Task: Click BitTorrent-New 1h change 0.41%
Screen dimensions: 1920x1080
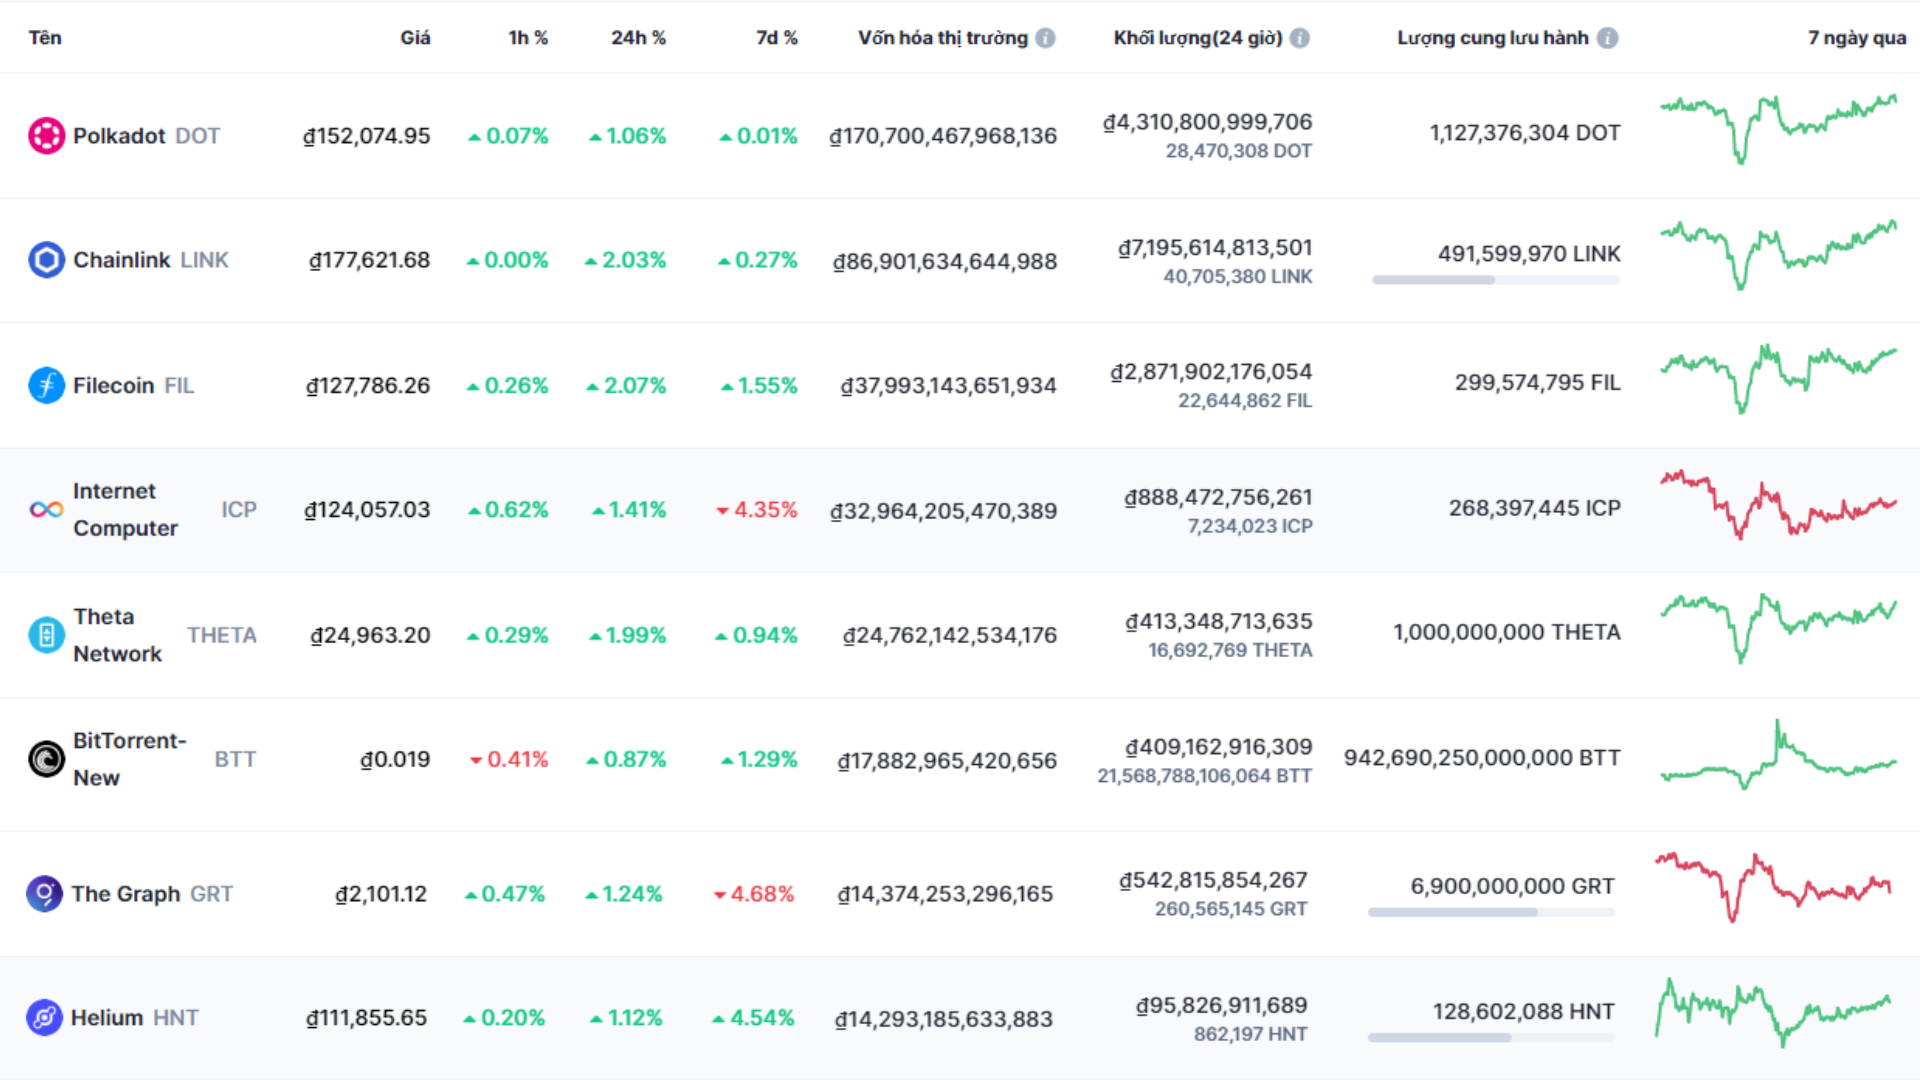Action: point(509,760)
